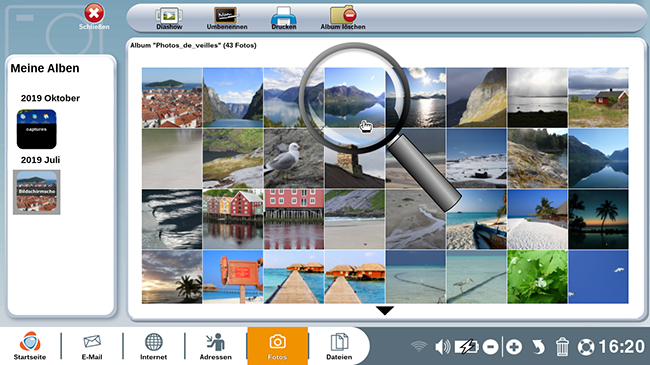Click the plus zoom-in button
The height and width of the screenshot is (365, 650).
514,347
